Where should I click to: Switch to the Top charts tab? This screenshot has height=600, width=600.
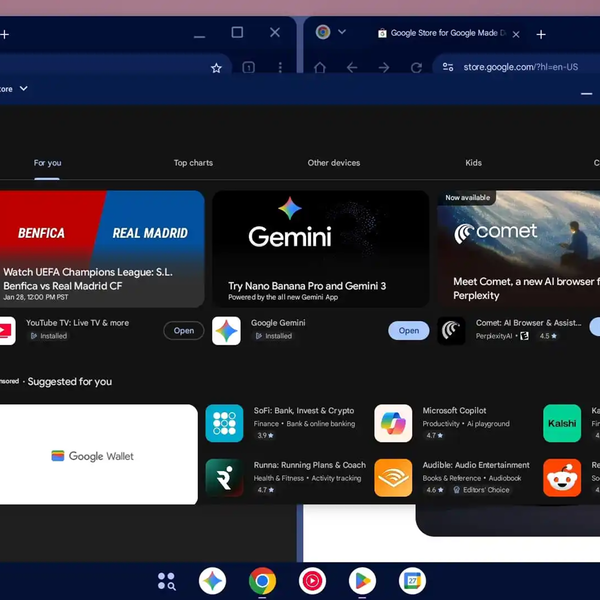(193, 163)
